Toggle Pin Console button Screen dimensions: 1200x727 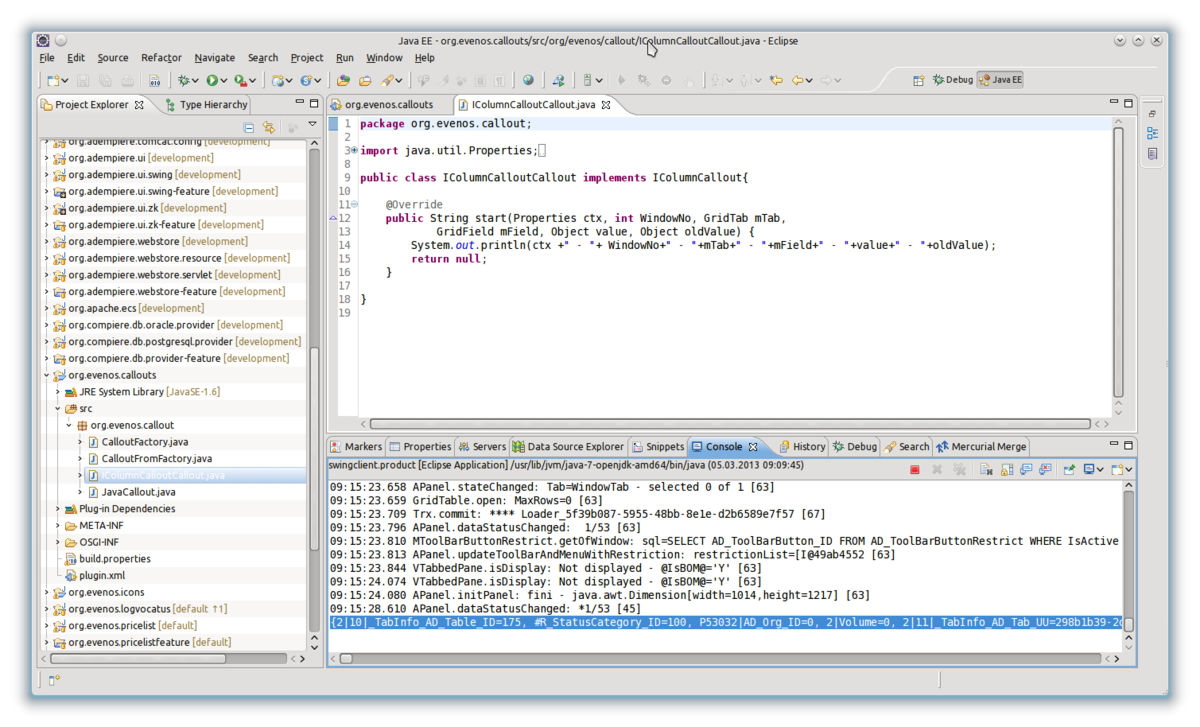pos(1069,469)
